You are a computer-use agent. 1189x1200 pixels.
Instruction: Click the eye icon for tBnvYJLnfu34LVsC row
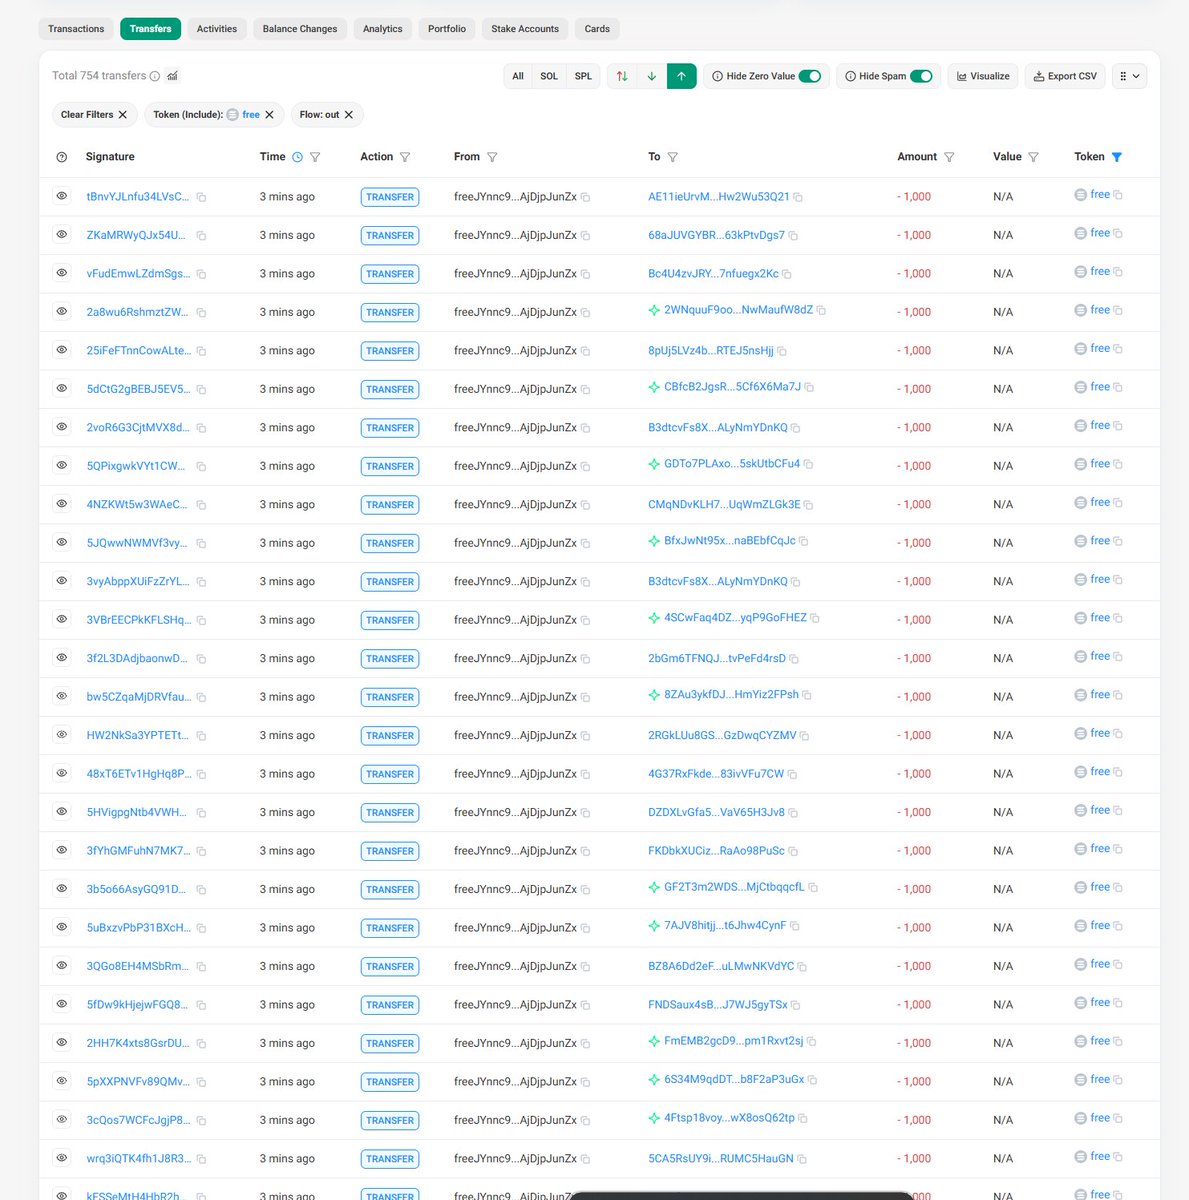click(62, 196)
